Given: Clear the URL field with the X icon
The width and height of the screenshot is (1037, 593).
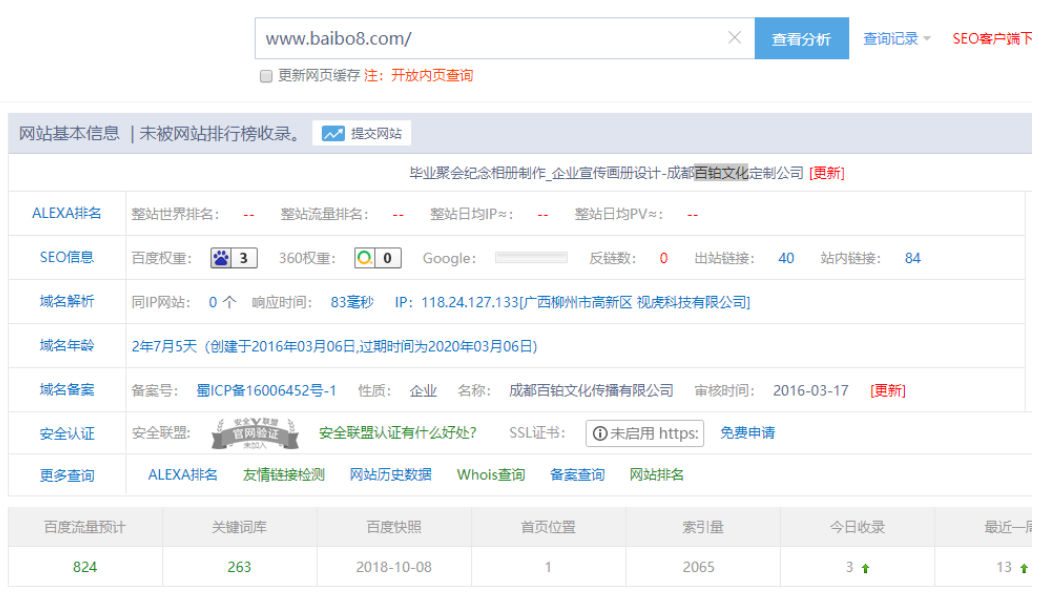Looking at the screenshot, I should 734,38.
